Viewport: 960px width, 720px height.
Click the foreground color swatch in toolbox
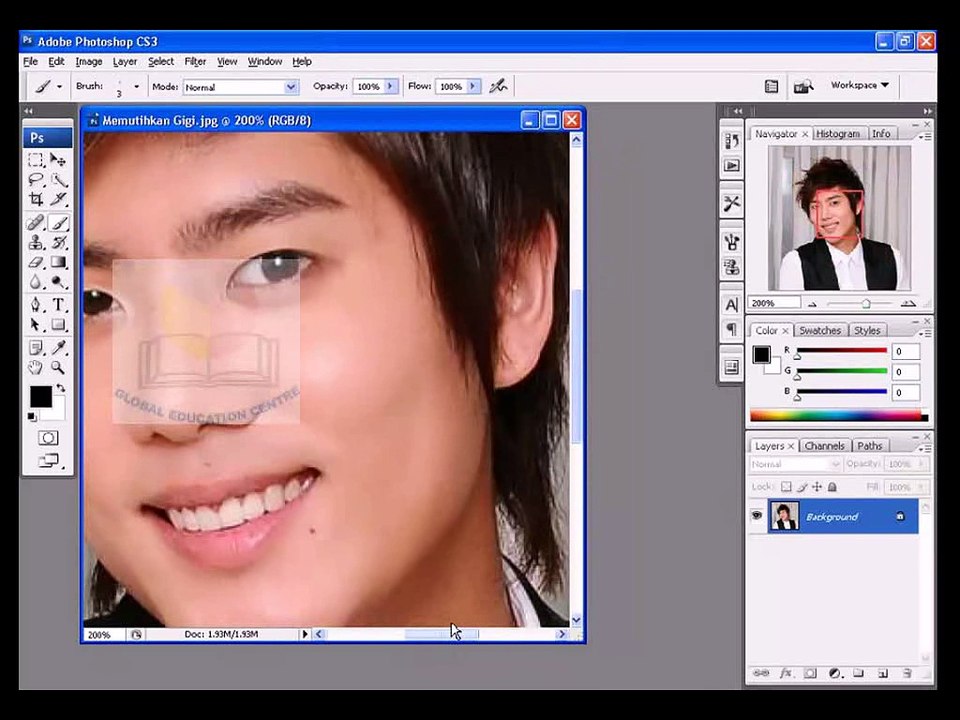tap(41, 397)
